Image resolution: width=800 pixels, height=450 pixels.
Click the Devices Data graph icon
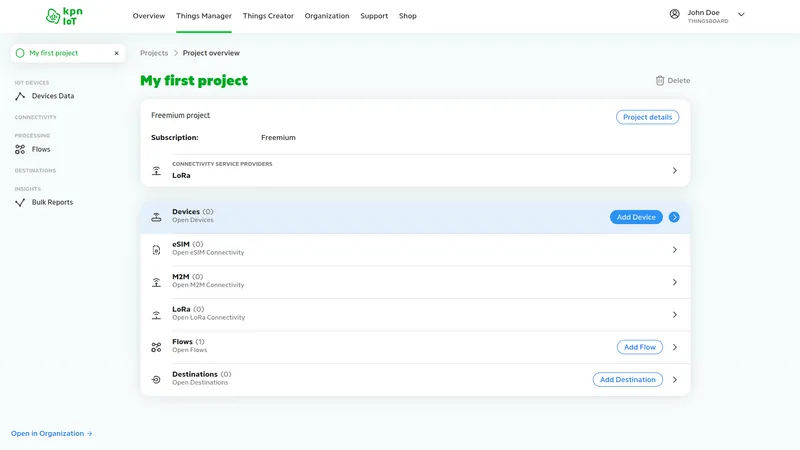coord(20,96)
